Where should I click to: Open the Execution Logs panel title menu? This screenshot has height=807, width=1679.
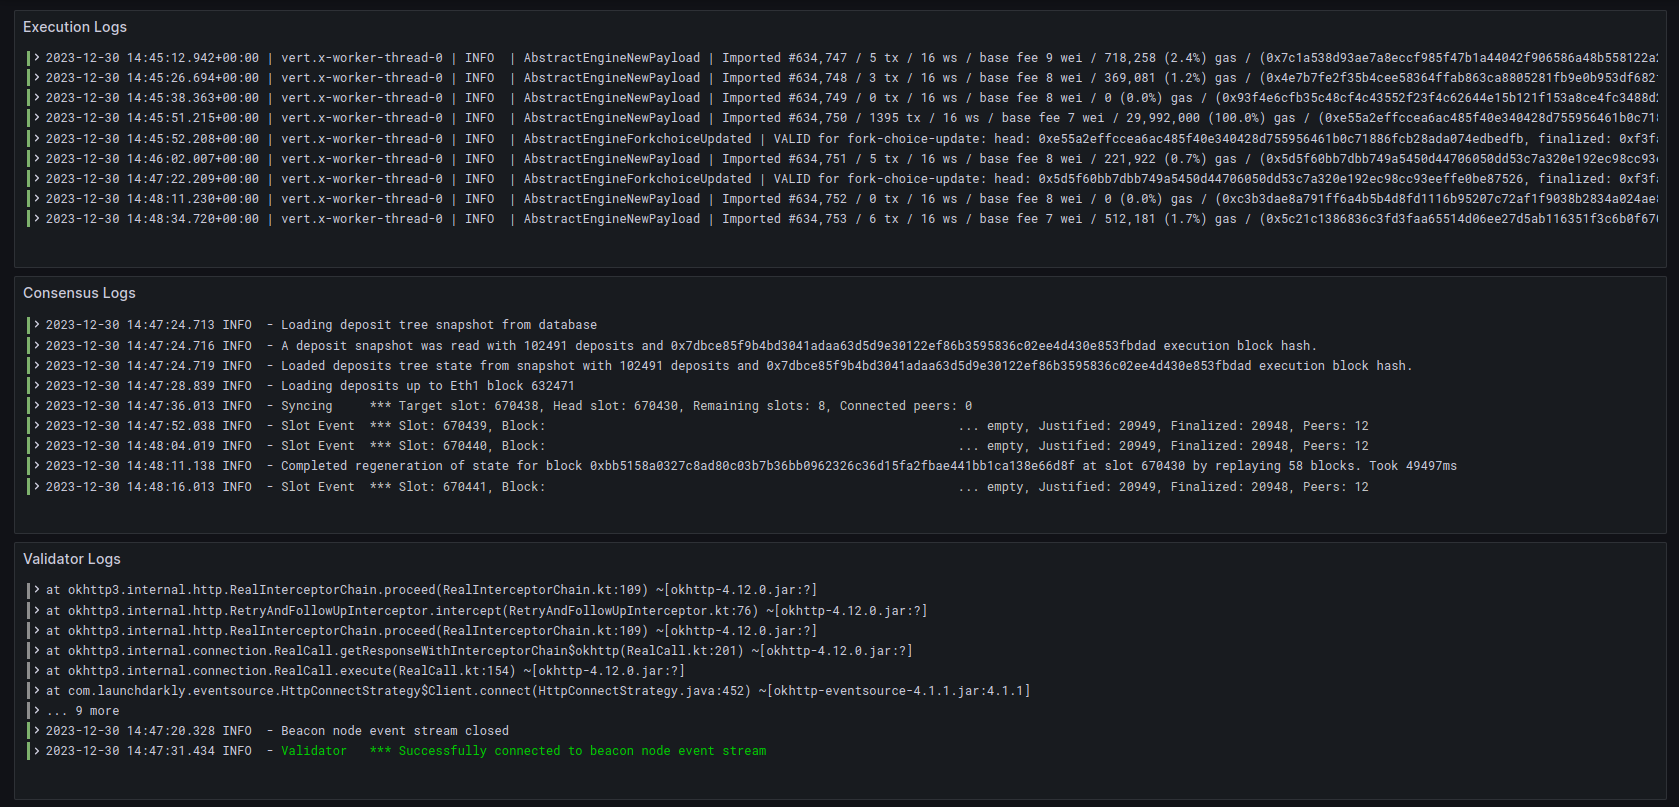coord(75,27)
